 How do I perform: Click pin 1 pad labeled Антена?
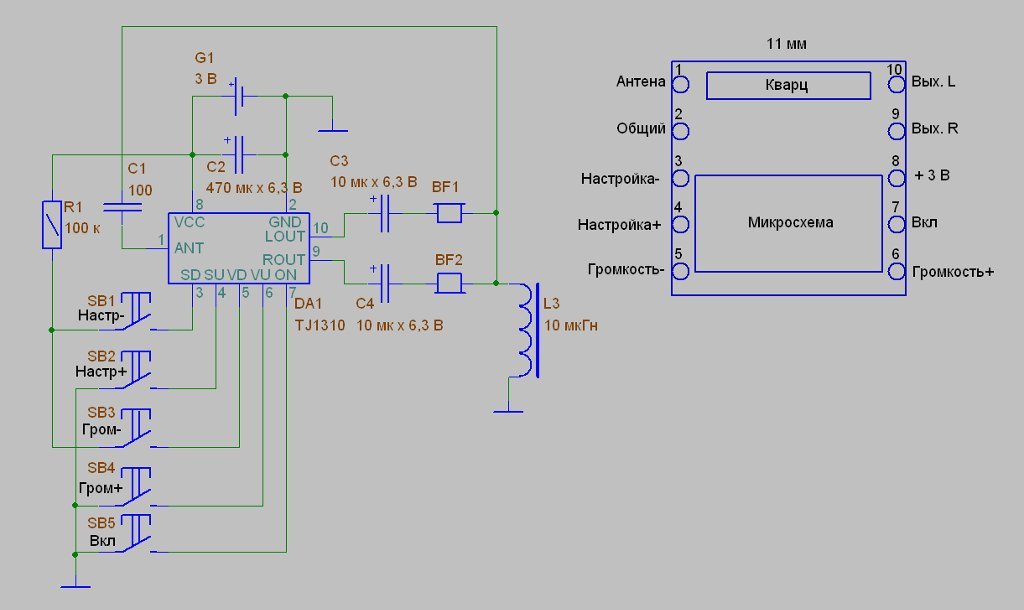(680, 84)
